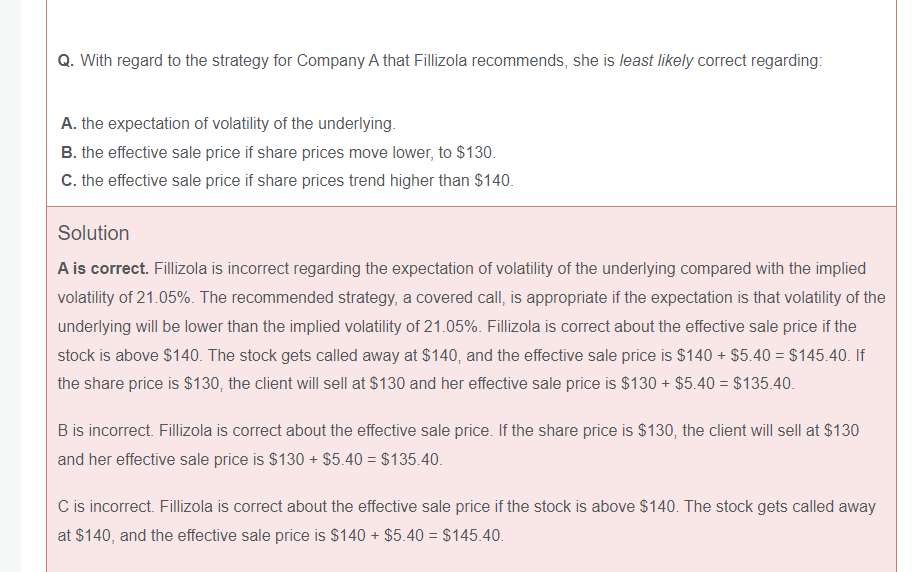Click the 'B is incorrect.' paragraph opening
The height and width of the screenshot is (572, 913).
coord(104,431)
